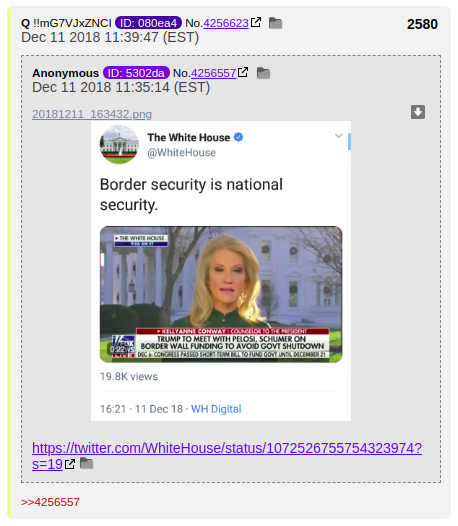458x526 pixels.
Task: Open external link icon after twitter URL
Action: (70, 464)
